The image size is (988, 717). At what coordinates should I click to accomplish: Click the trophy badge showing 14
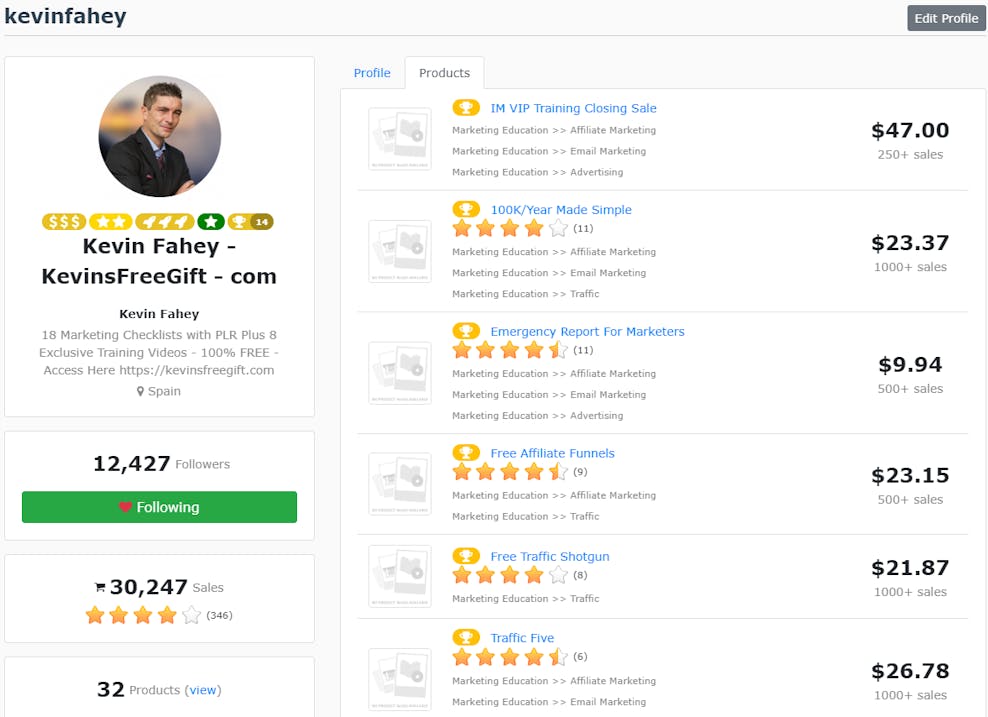click(x=250, y=222)
